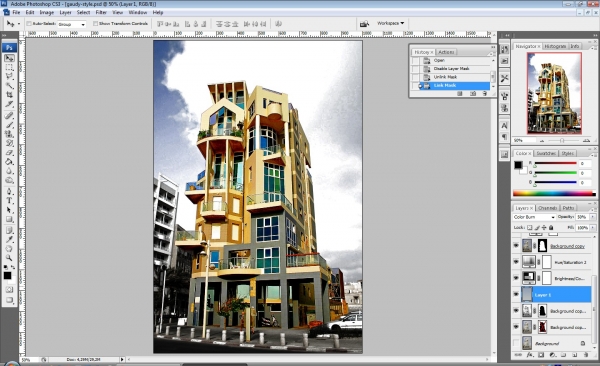Select the Healing Brush tool

(x=10, y=115)
